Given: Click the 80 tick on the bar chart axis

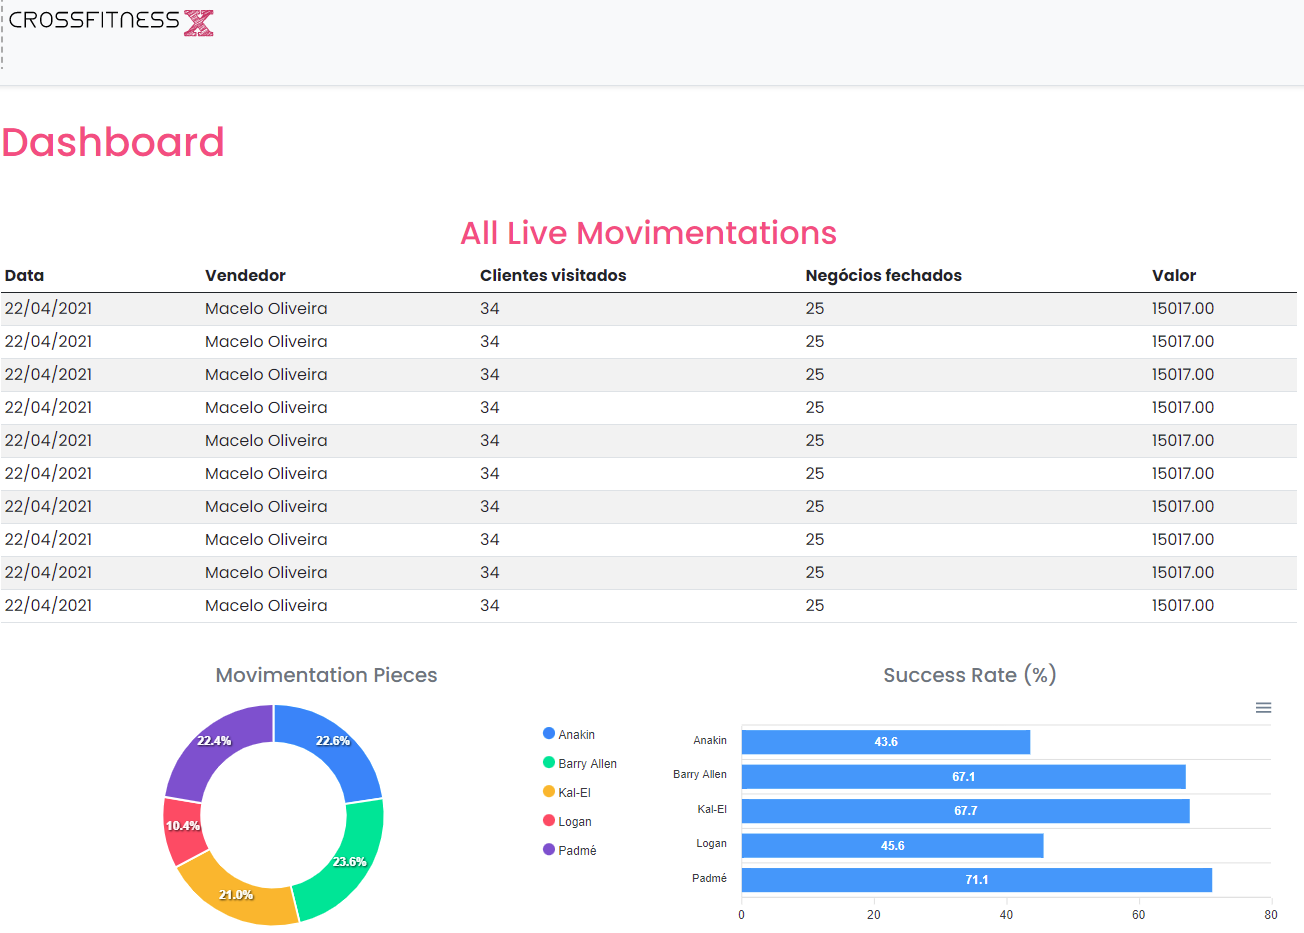Looking at the screenshot, I should coord(1271,915).
